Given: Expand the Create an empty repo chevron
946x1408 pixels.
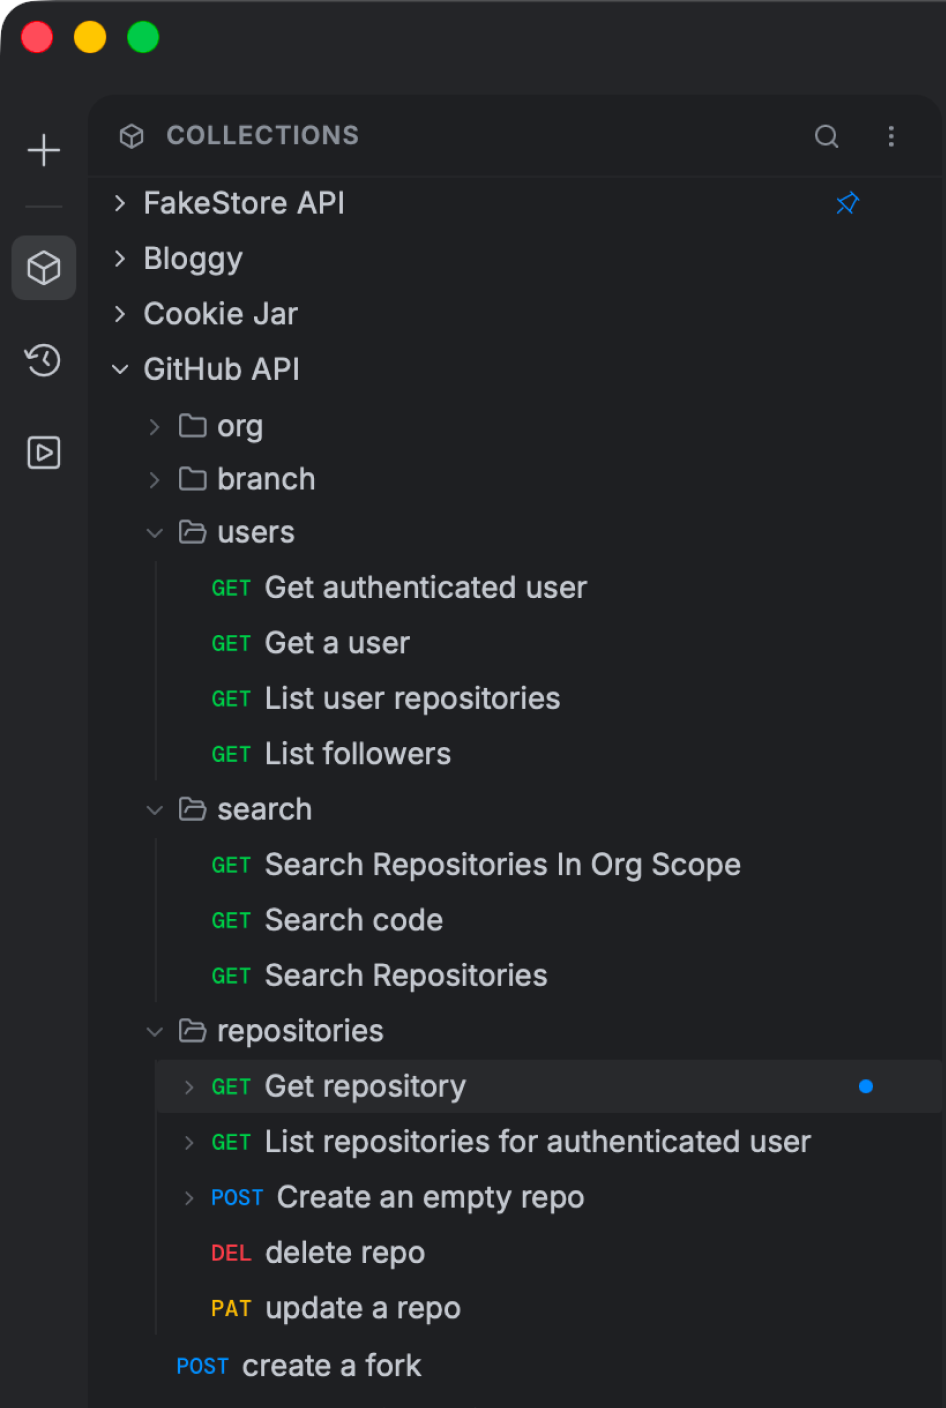Looking at the screenshot, I should (x=189, y=1198).
